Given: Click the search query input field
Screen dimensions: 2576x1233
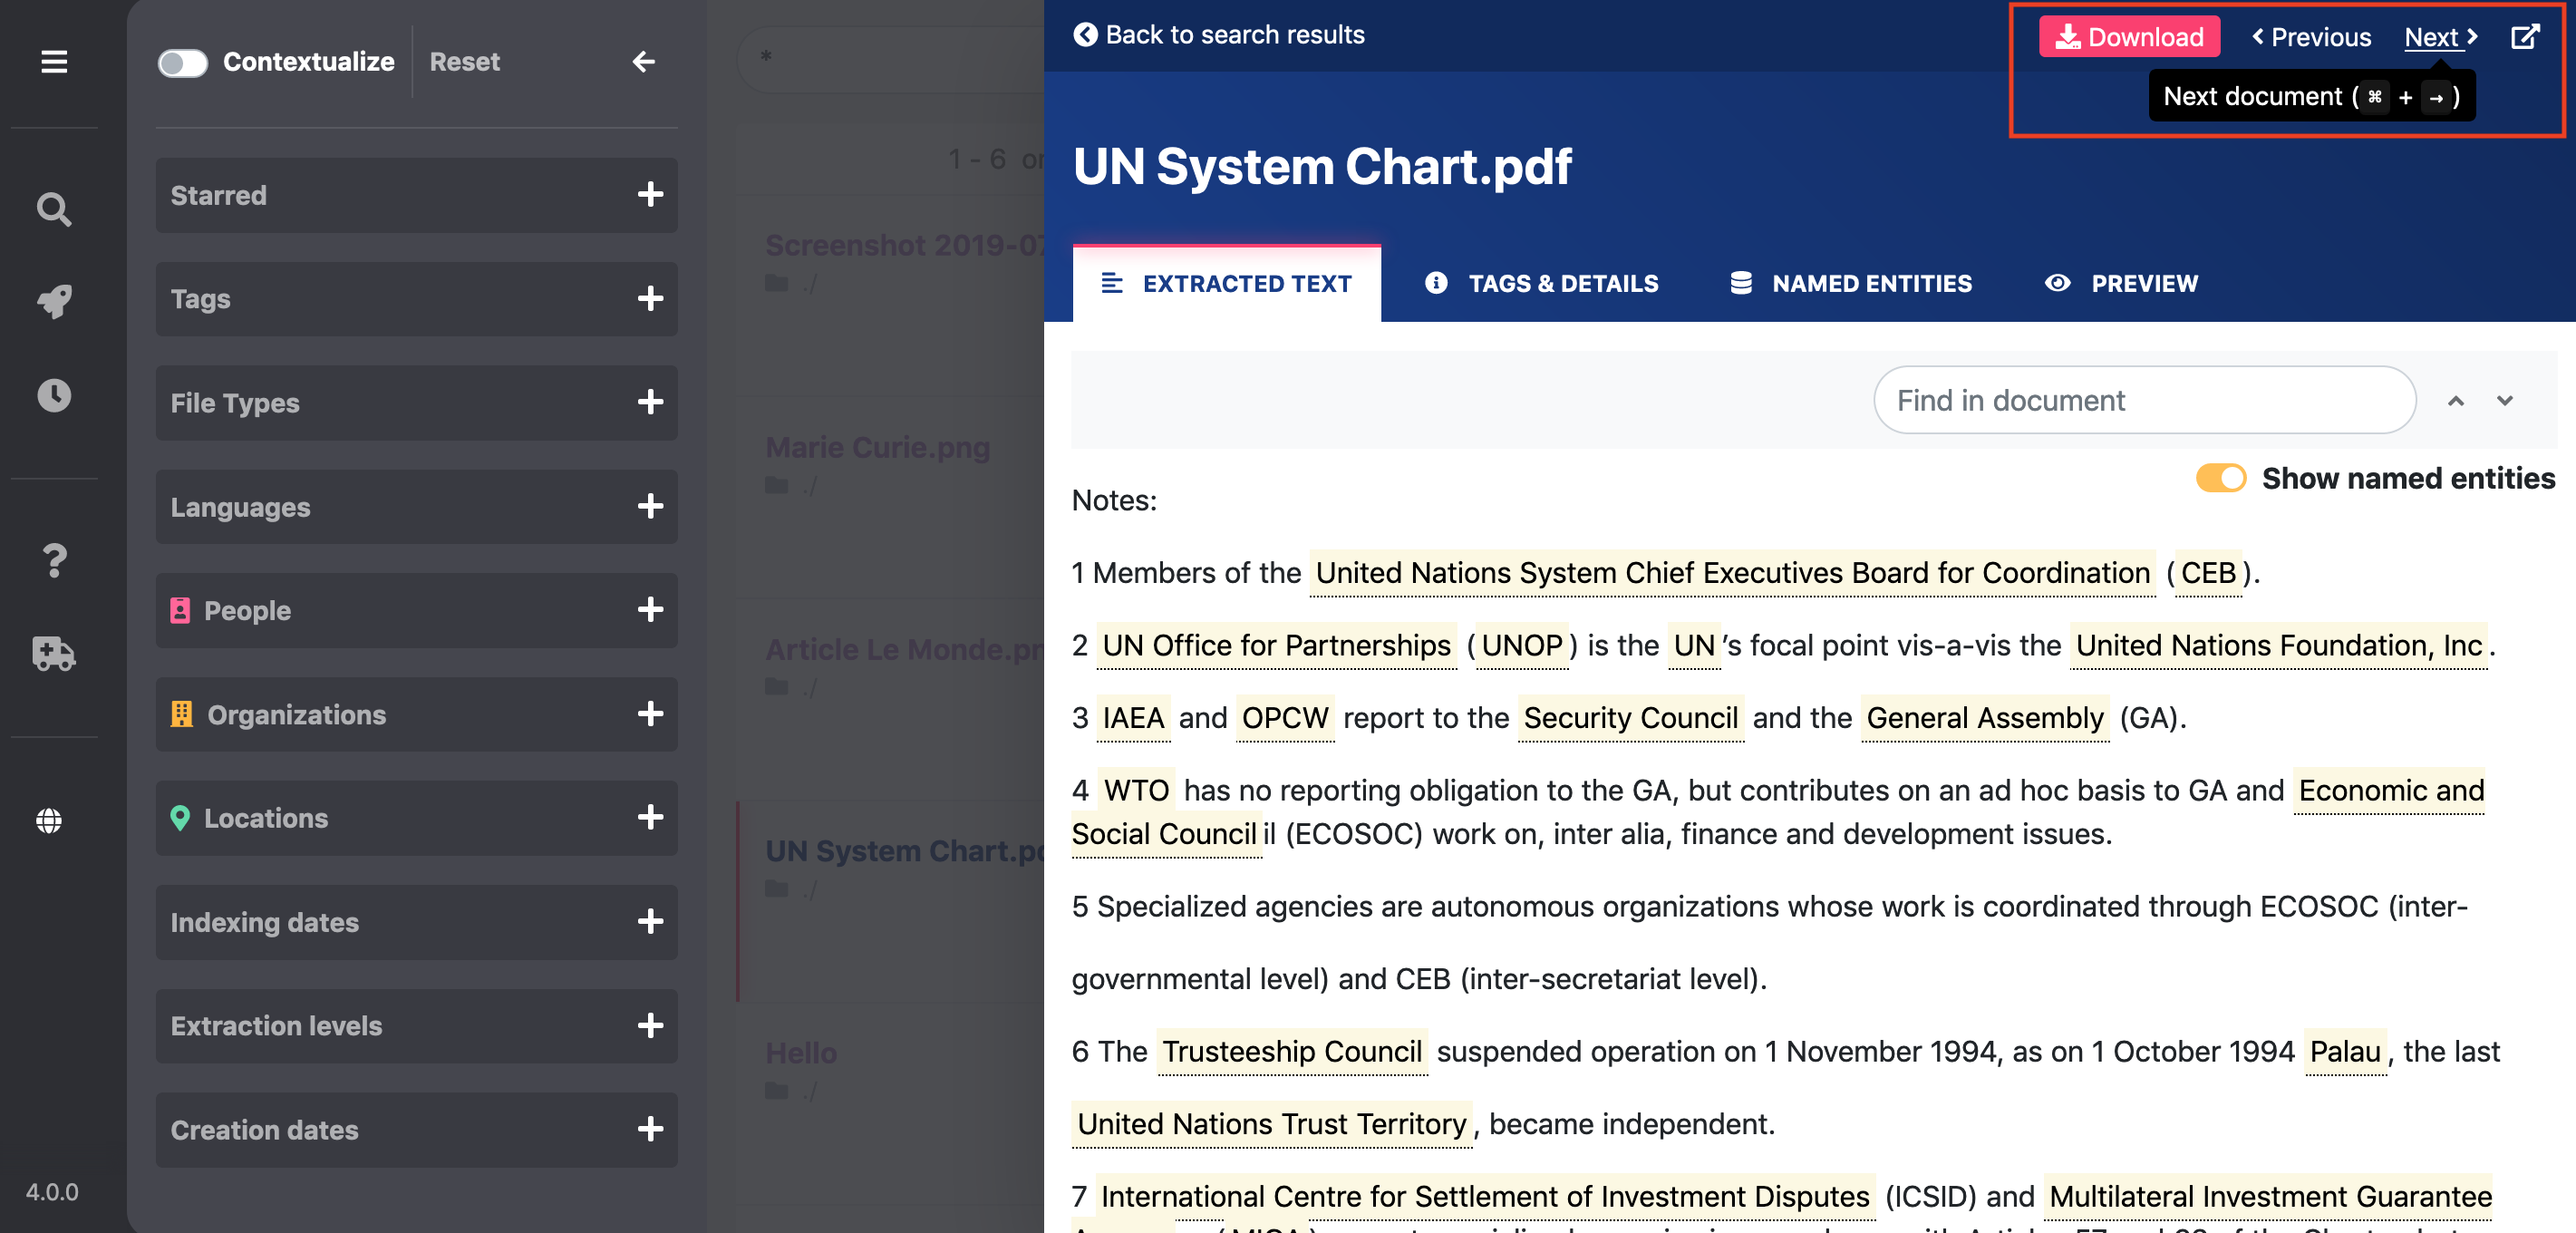Looking at the screenshot, I should (890, 58).
